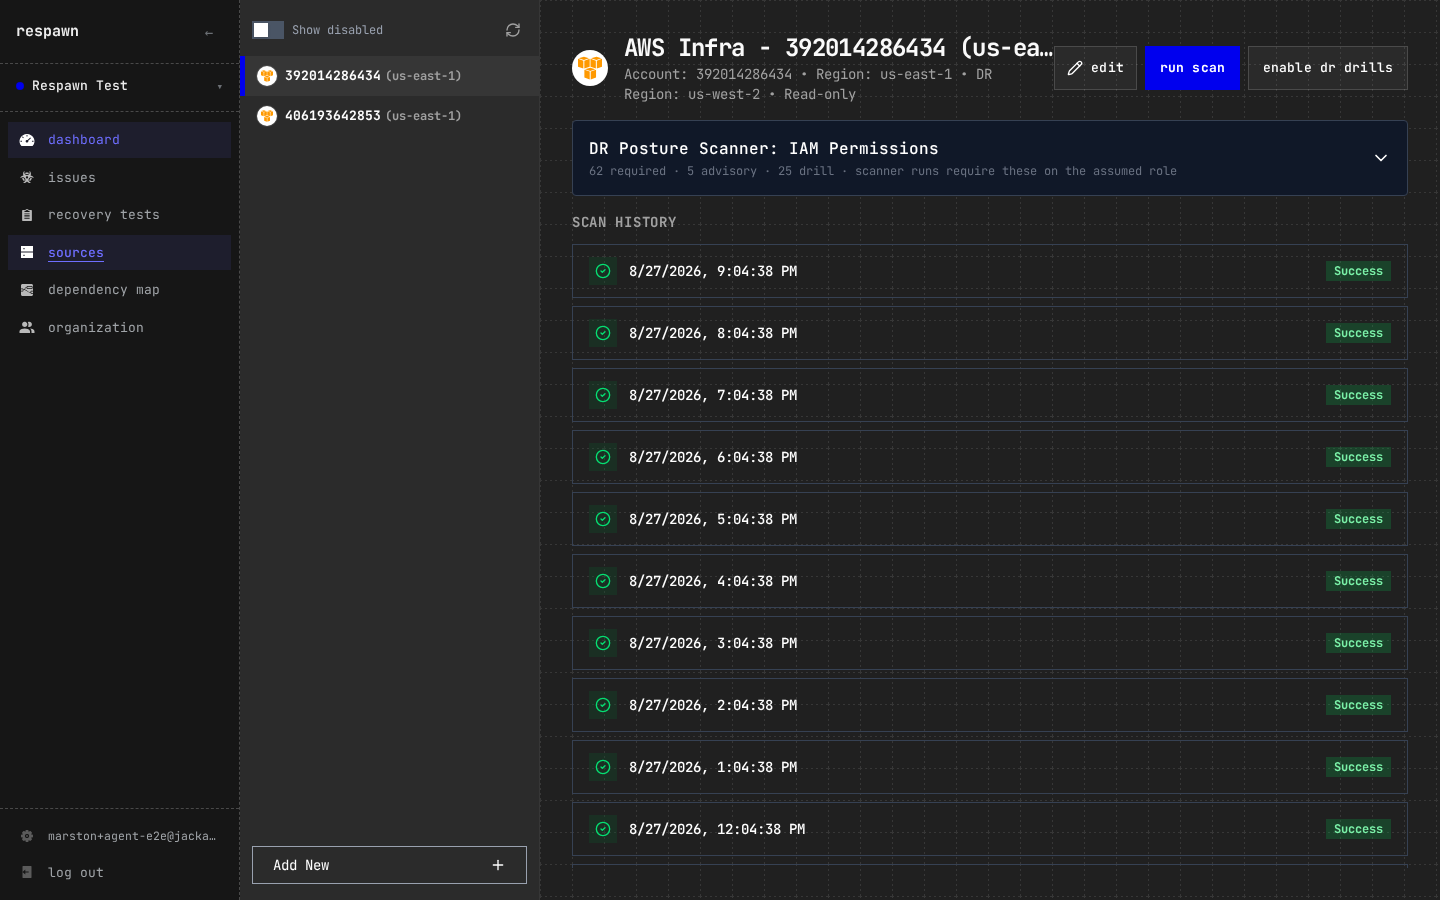Open the 8/27/2026, 4:04:38 PM scan entry
Screen dimensions: 1440x900
click(990, 581)
